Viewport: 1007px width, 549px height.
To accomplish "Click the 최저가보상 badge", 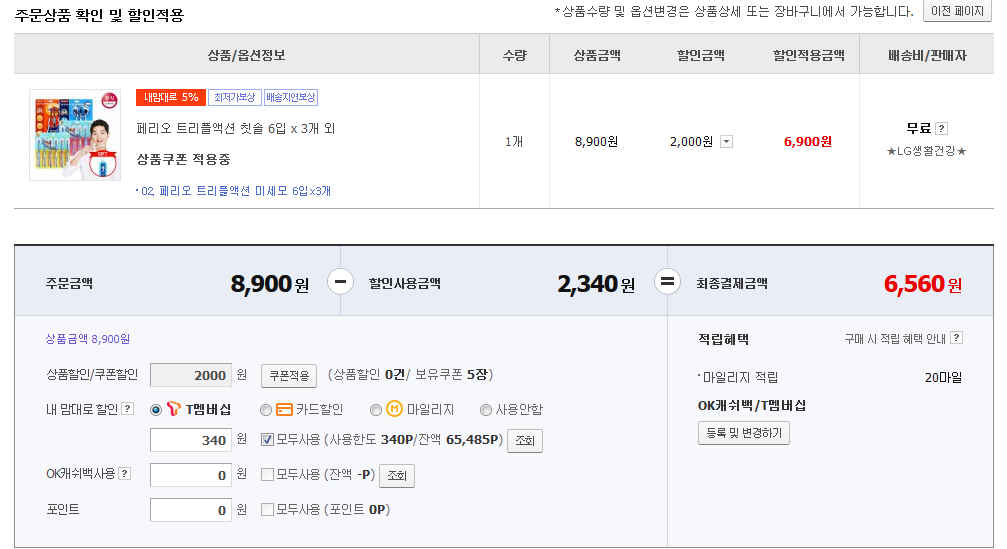I will (234, 98).
